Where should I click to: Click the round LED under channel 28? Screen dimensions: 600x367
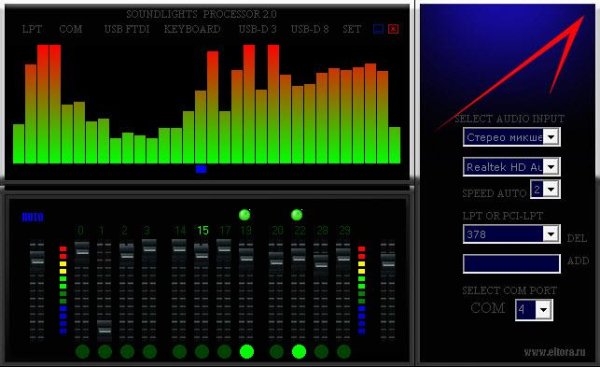pyautogui.click(x=321, y=351)
